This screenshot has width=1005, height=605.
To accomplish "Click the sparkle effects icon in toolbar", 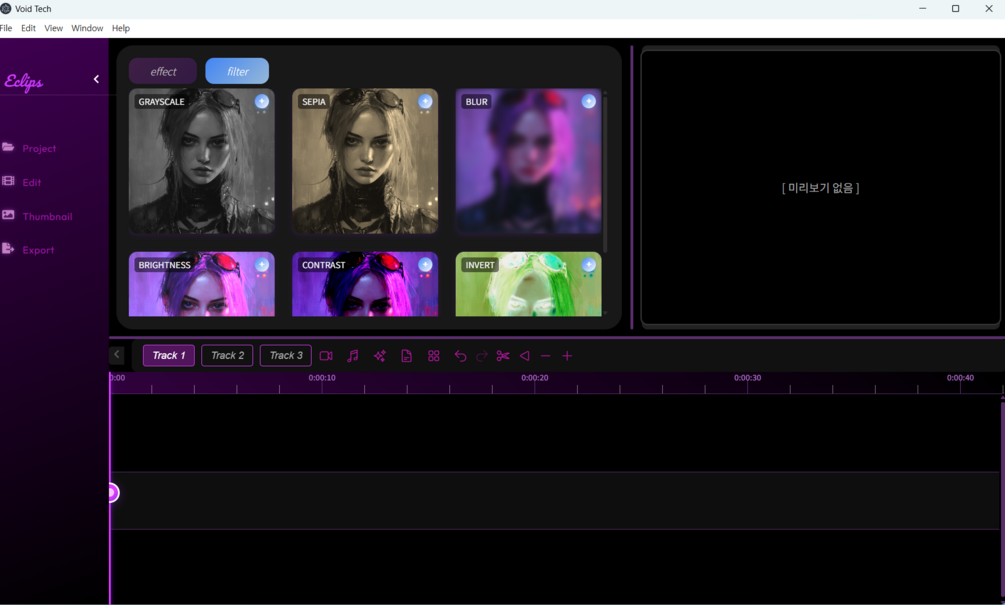I will coord(379,356).
